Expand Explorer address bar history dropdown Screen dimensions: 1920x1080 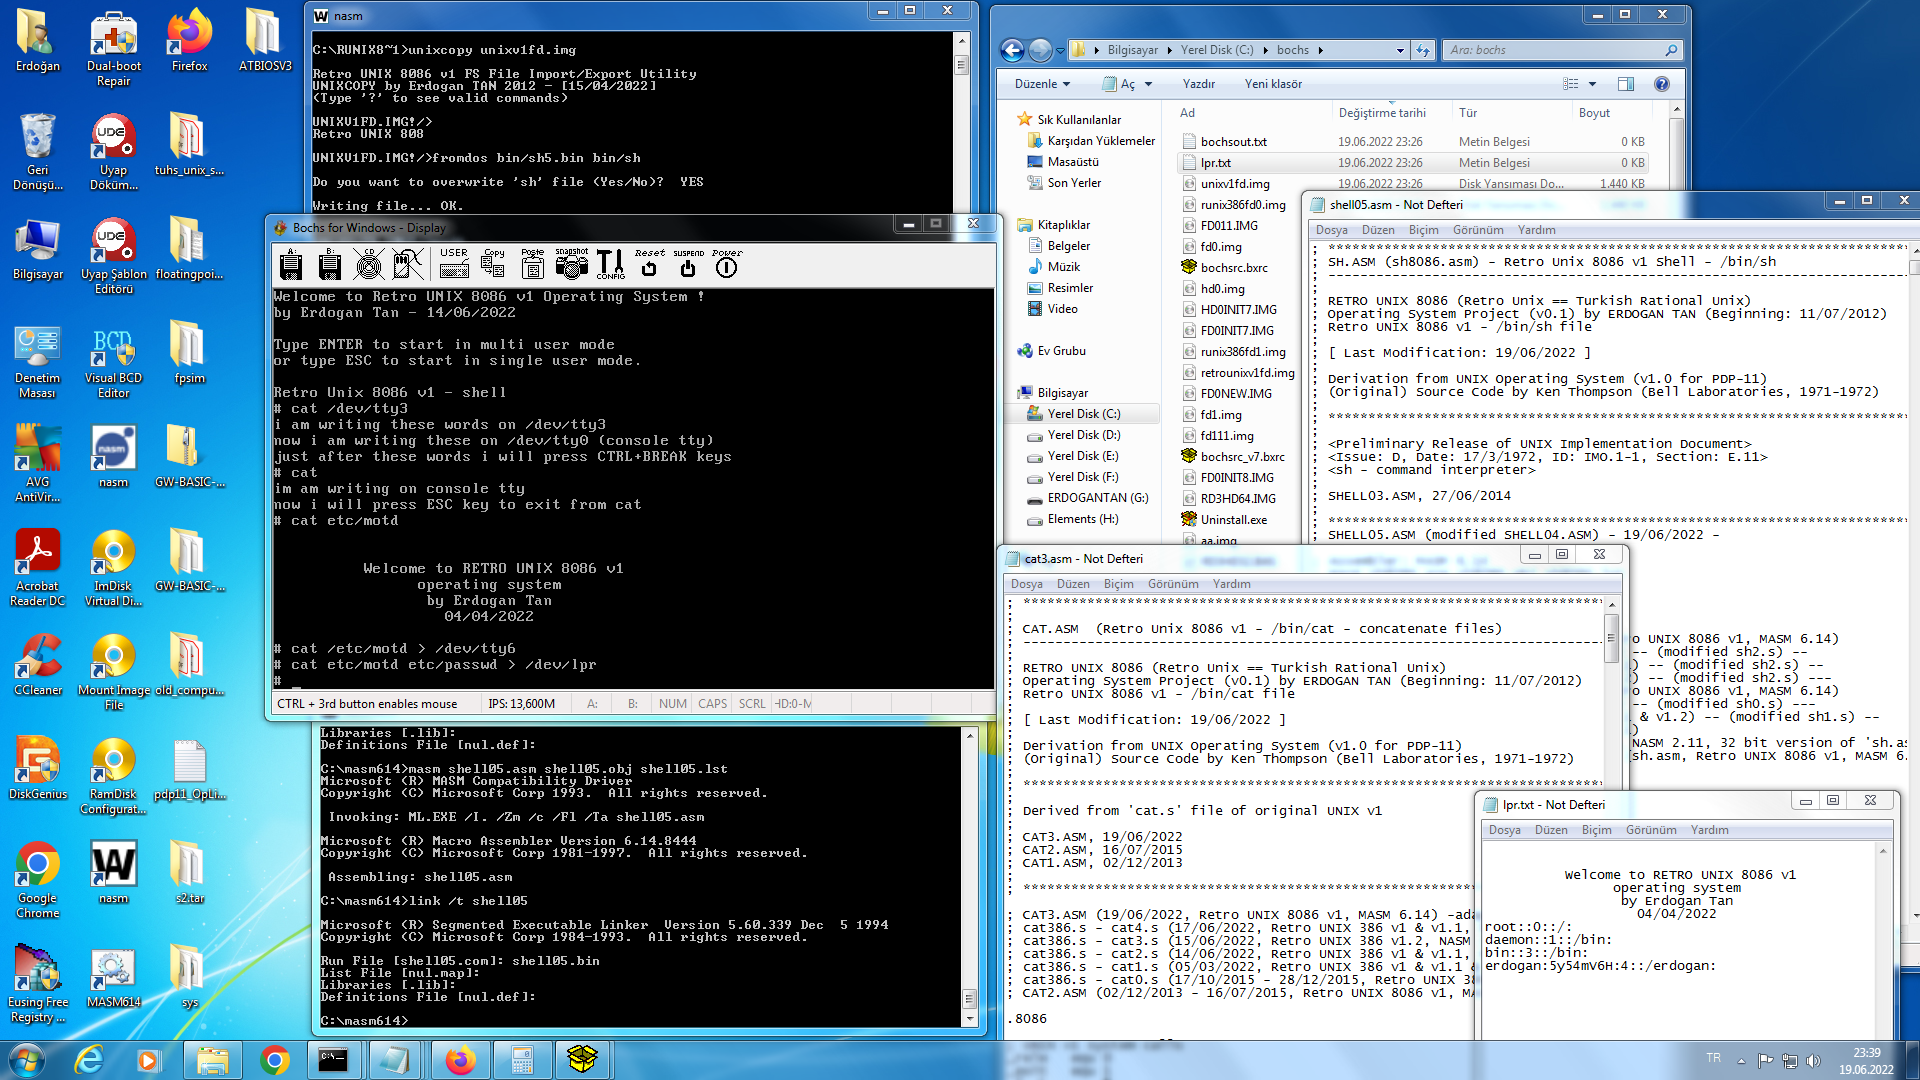tap(1400, 50)
